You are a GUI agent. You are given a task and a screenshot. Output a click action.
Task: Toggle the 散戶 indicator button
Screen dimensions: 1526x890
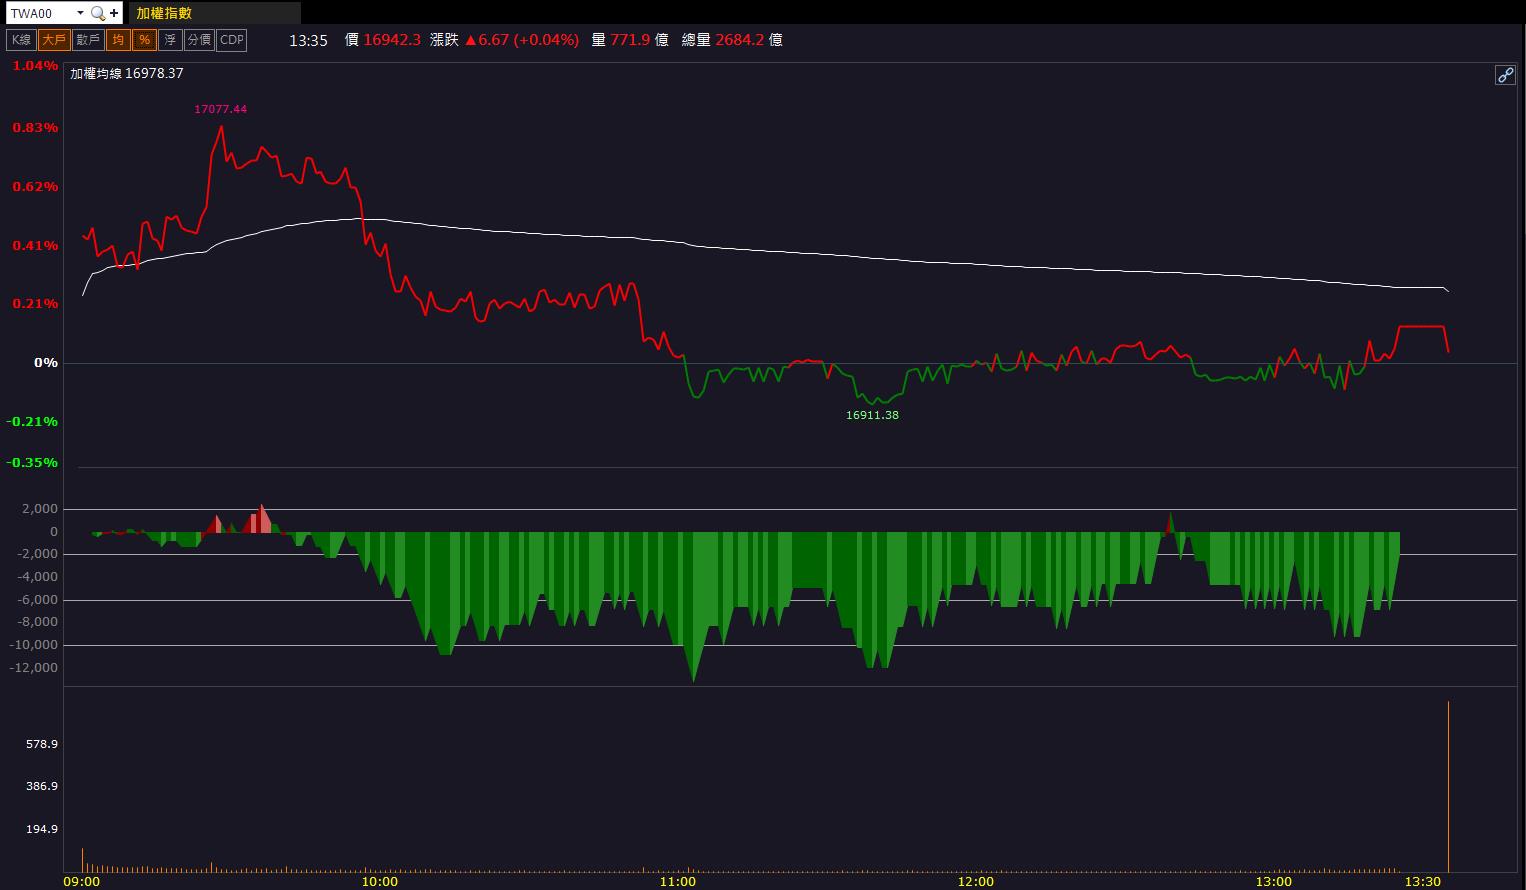click(x=88, y=40)
